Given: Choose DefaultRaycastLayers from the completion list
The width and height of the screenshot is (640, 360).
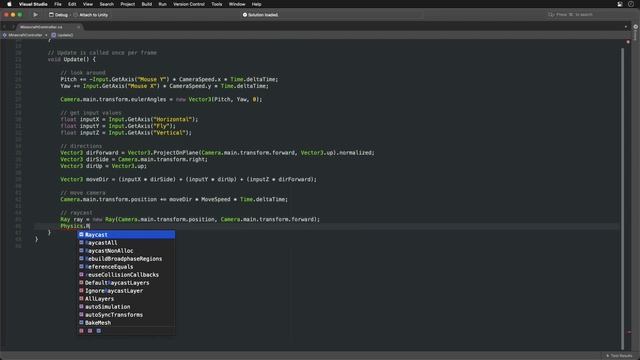Looking at the screenshot, I should pyautogui.click(x=126, y=283).
